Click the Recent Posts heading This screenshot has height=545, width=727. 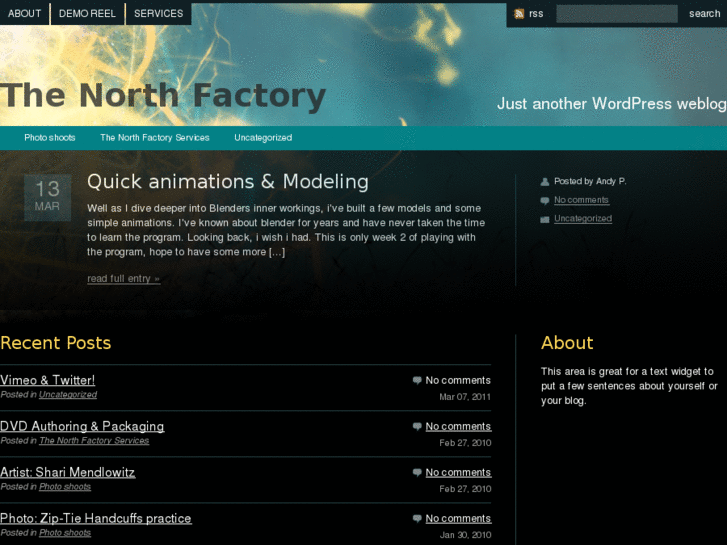pos(56,343)
